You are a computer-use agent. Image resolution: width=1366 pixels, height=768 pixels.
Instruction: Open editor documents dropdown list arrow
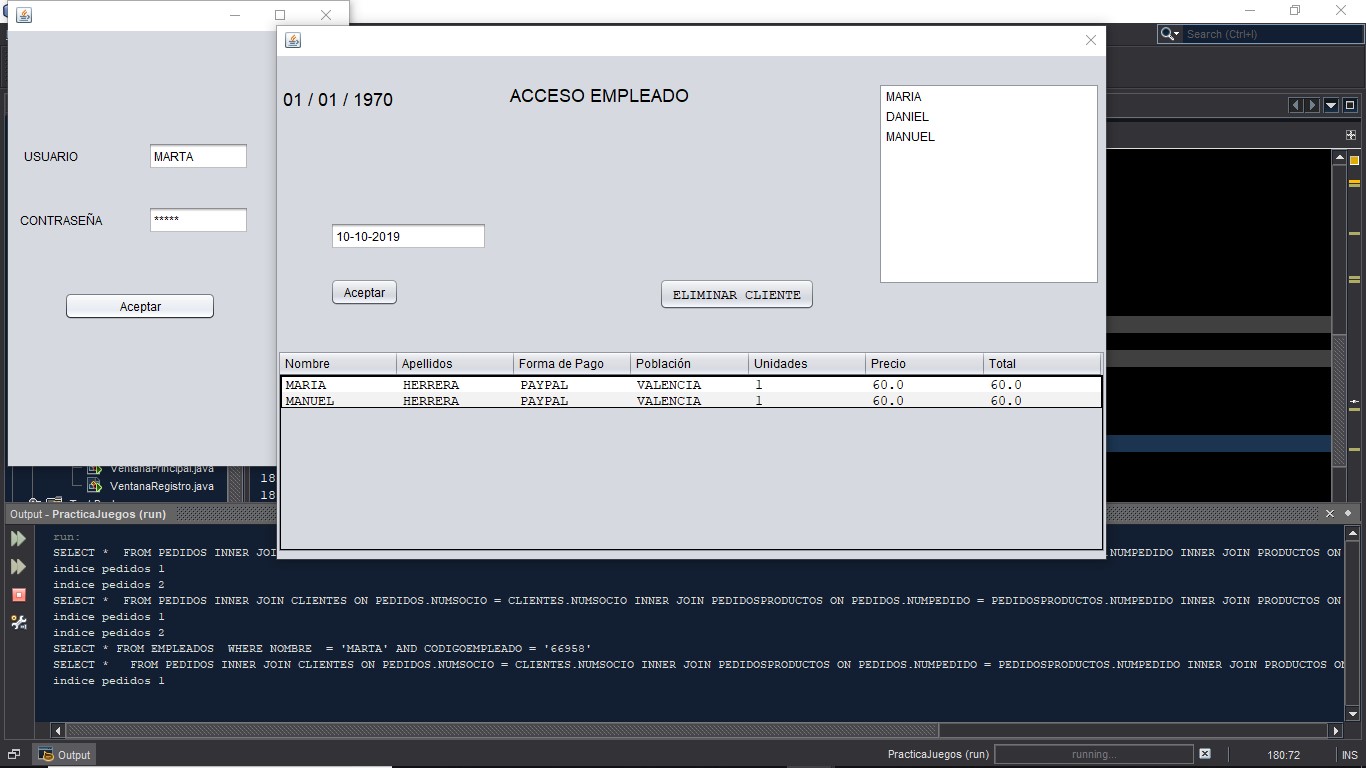click(x=1331, y=105)
